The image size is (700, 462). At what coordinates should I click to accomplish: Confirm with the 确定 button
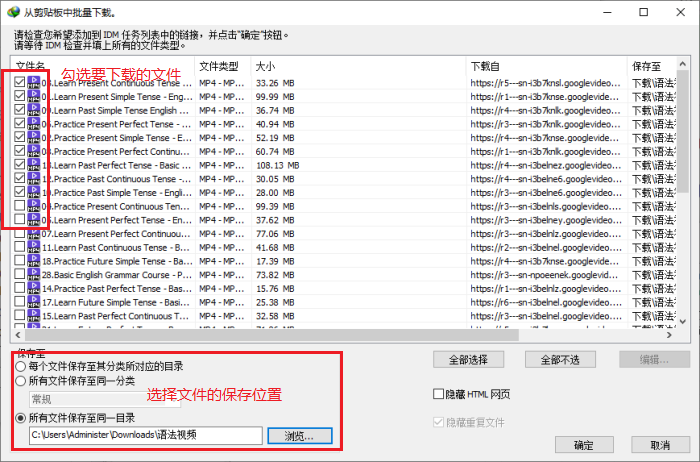point(584,445)
